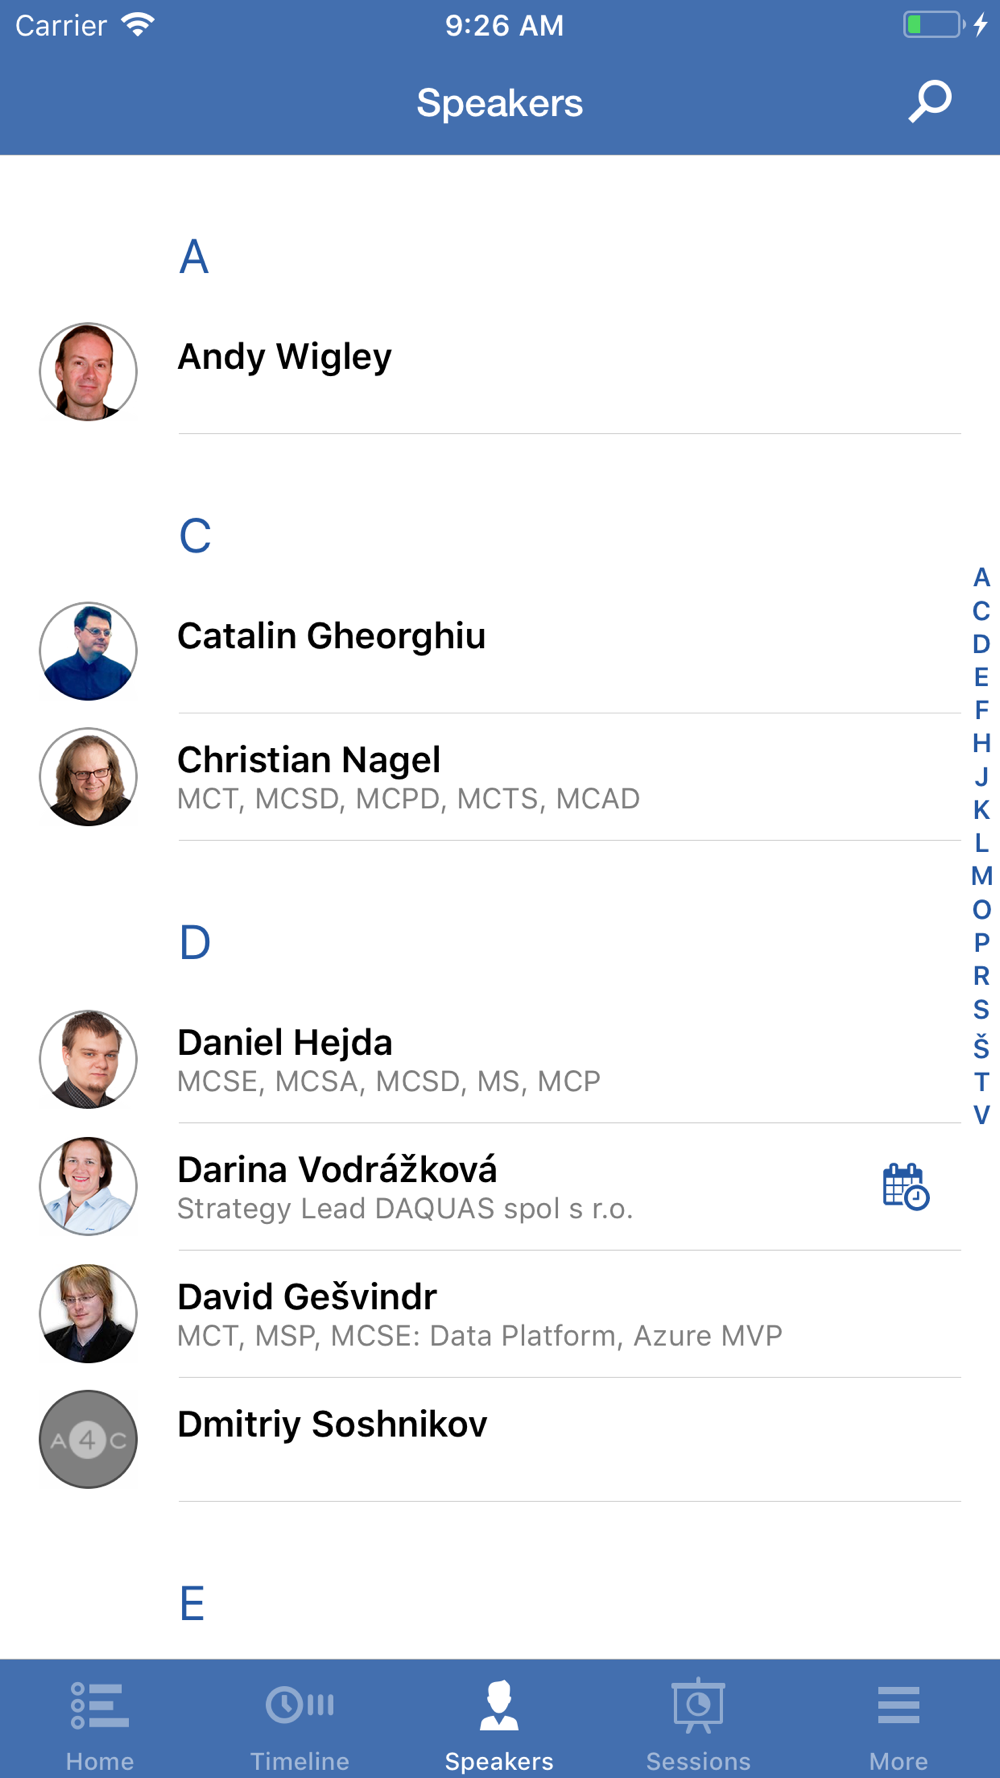Screen dimensions: 1000x1778
Task: Tap Christian Nagel's avatar photo
Action: 88,777
